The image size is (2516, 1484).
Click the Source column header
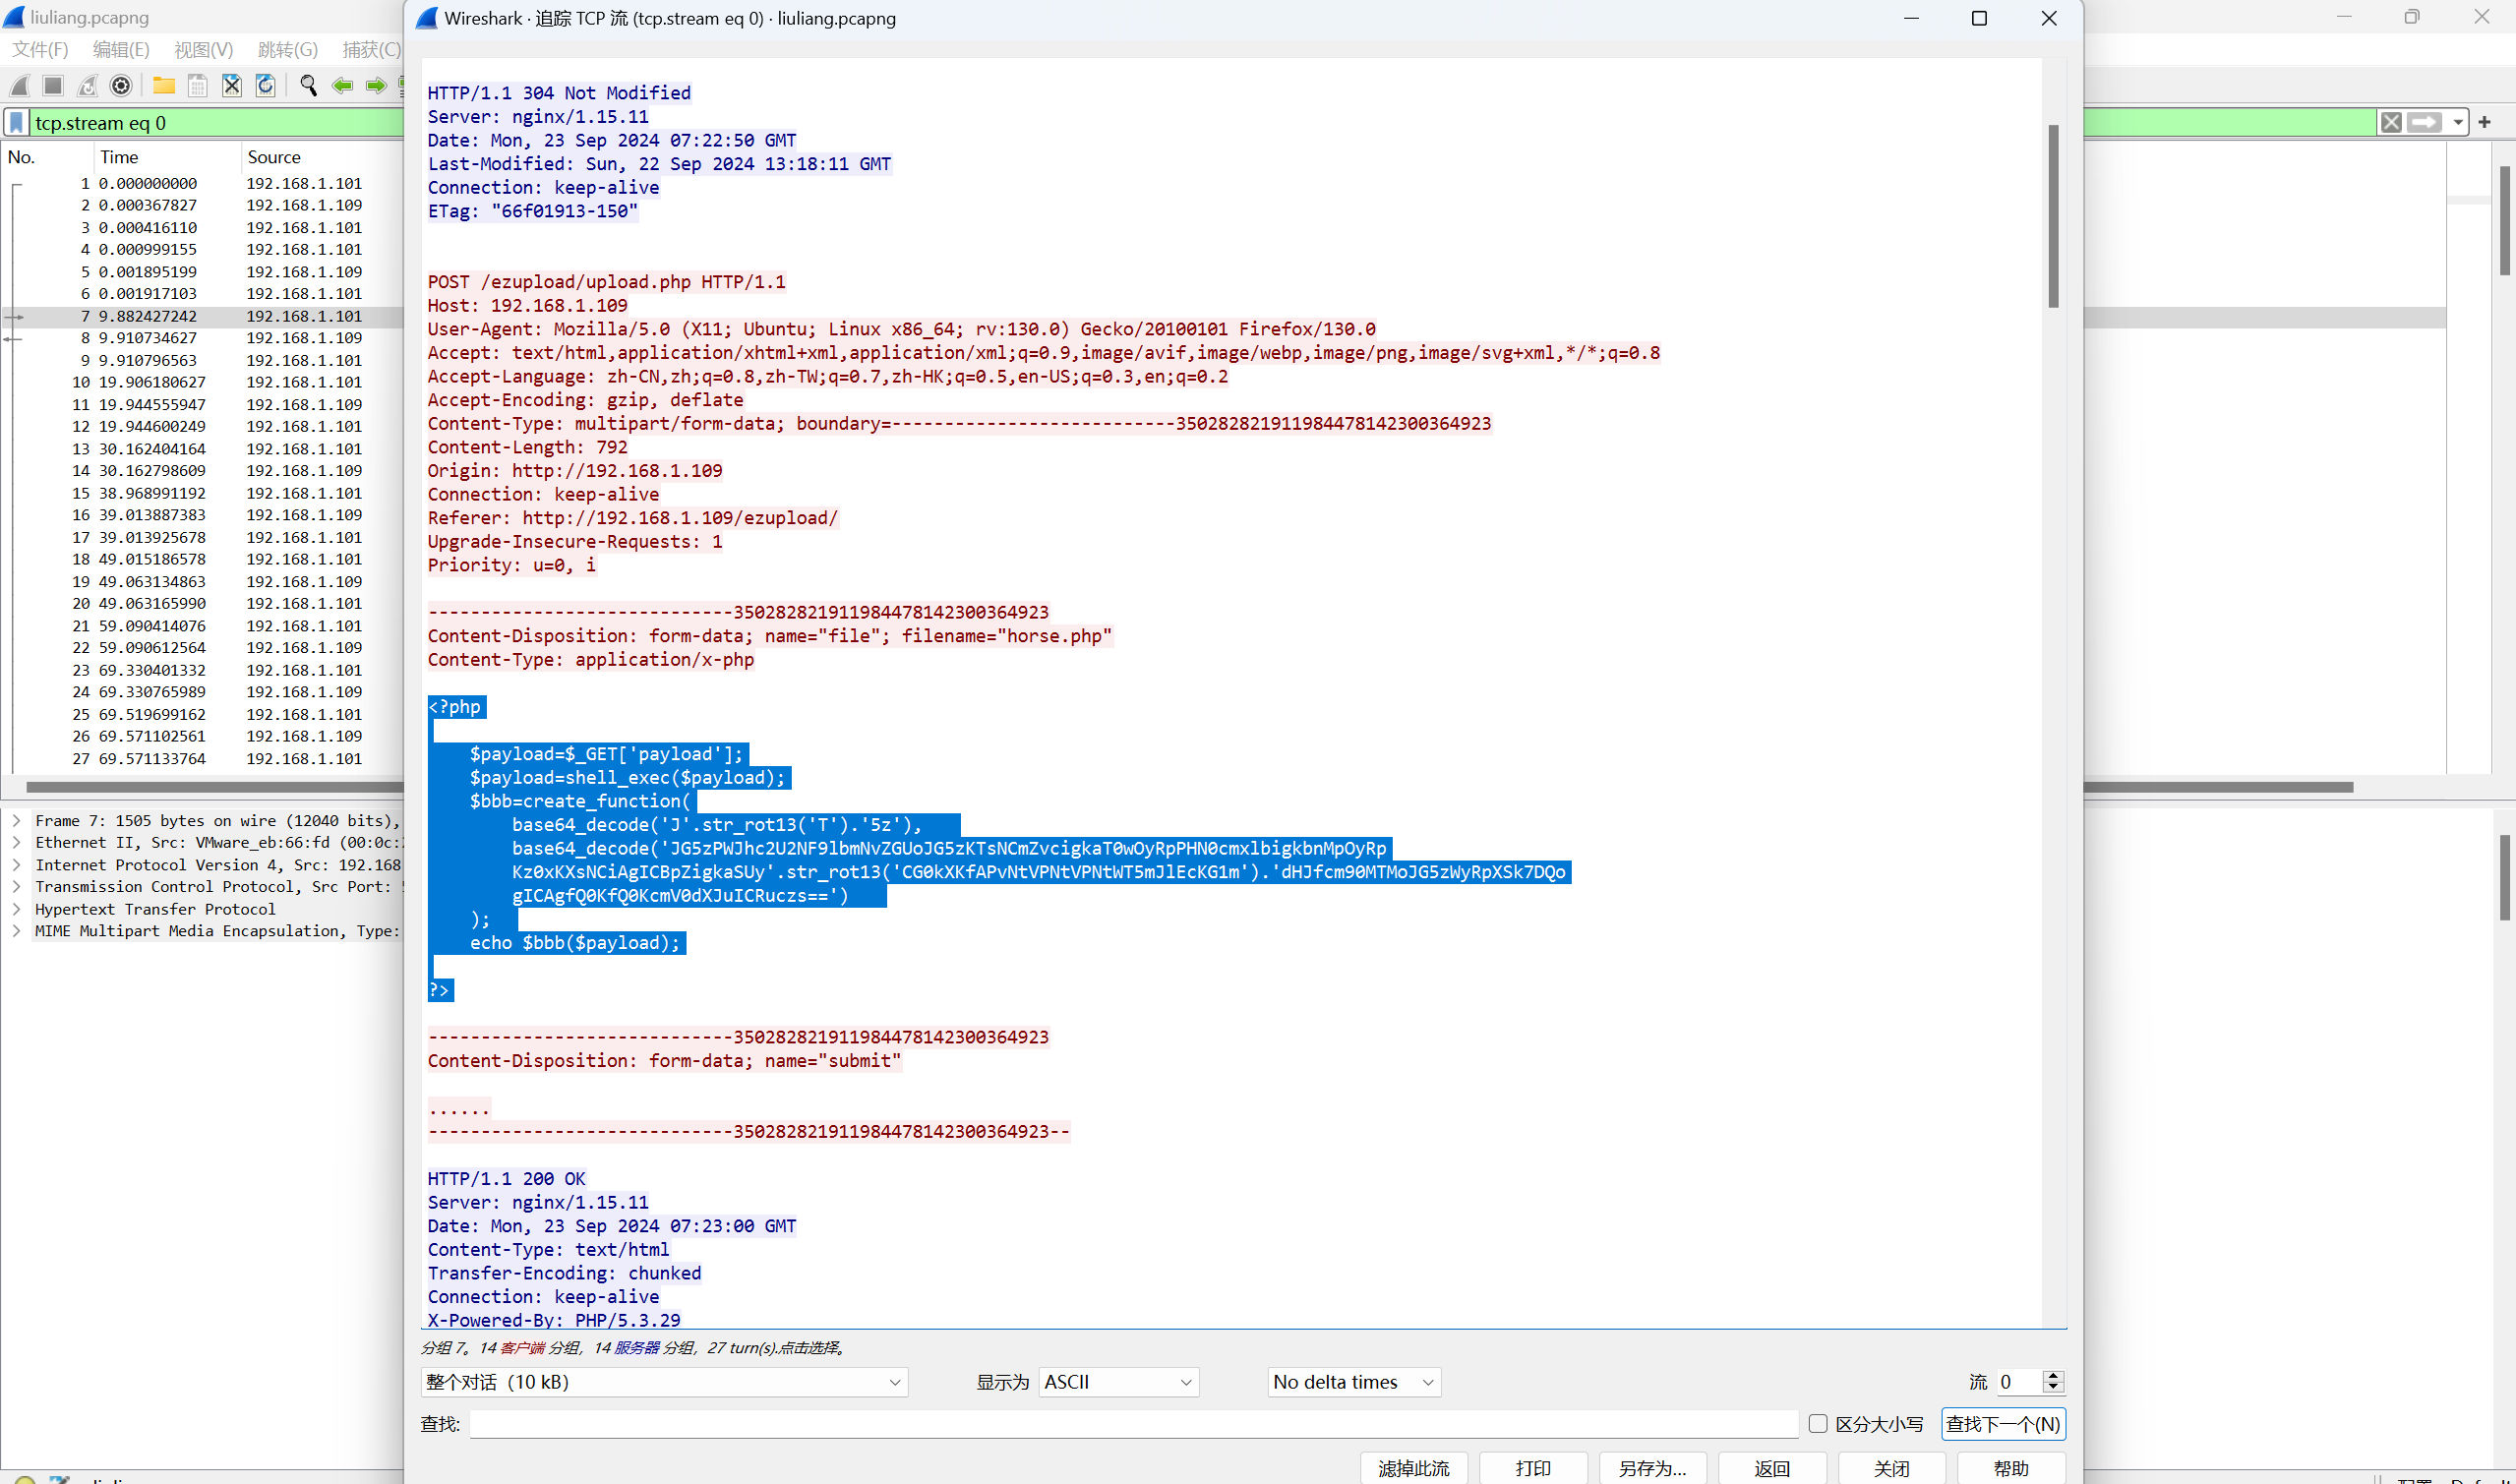tap(322, 157)
